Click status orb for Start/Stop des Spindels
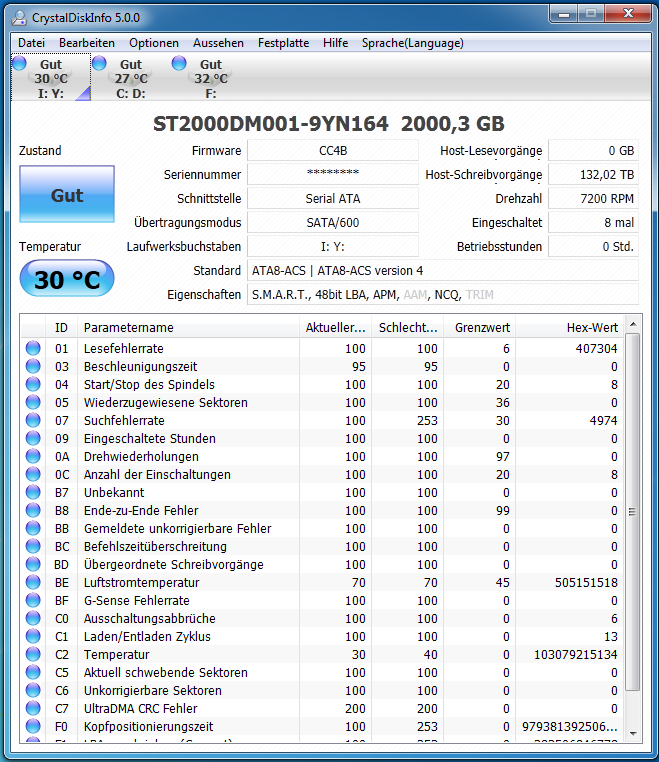Image resolution: width=659 pixels, height=762 pixels. pos(33,384)
